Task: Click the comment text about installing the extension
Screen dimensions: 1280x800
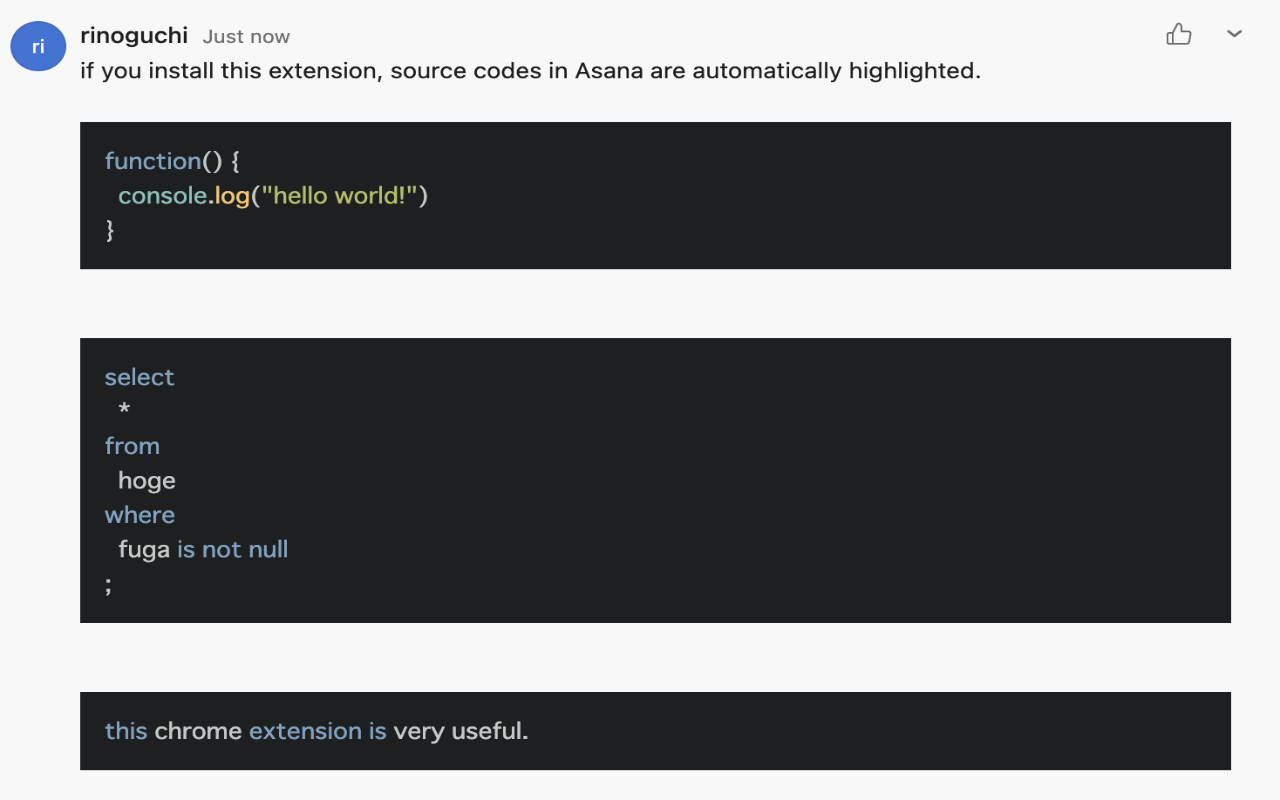Action: [528, 71]
